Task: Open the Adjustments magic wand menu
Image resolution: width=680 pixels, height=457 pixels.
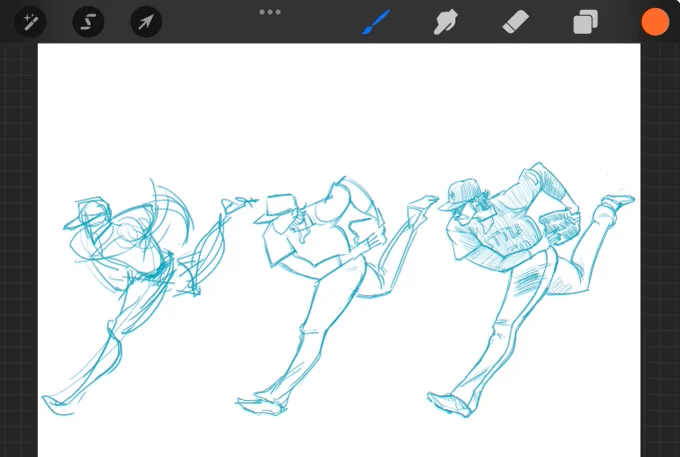Action: pyautogui.click(x=30, y=21)
